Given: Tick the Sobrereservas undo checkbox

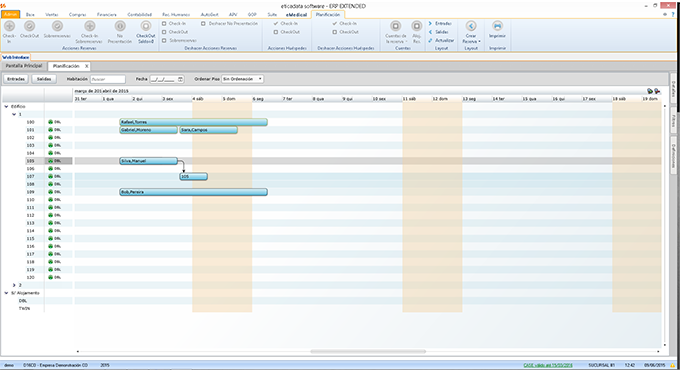Looking at the screenshot, I should tap(164, 40).
